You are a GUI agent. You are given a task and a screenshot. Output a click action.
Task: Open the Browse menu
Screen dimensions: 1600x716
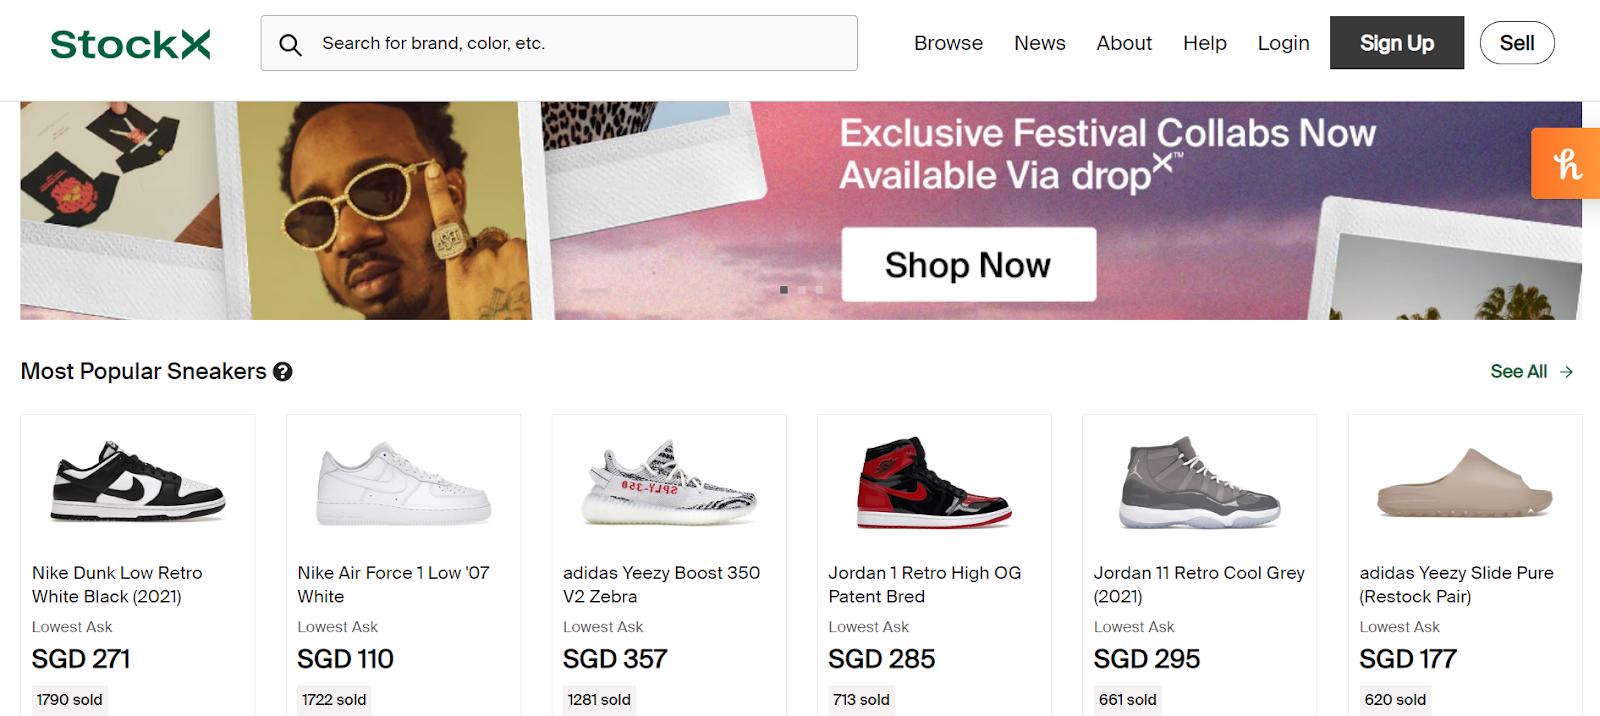point(948,43)
